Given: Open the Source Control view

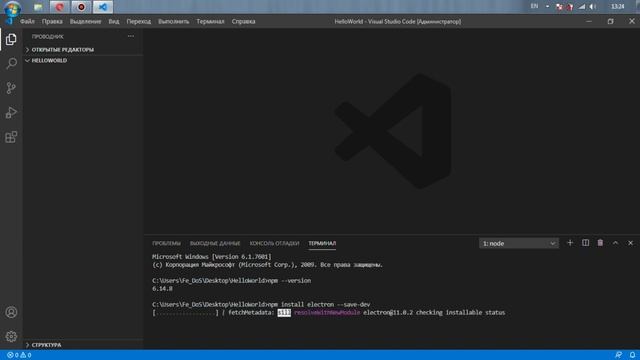Looking at the screenshot, I should (11, 88).
